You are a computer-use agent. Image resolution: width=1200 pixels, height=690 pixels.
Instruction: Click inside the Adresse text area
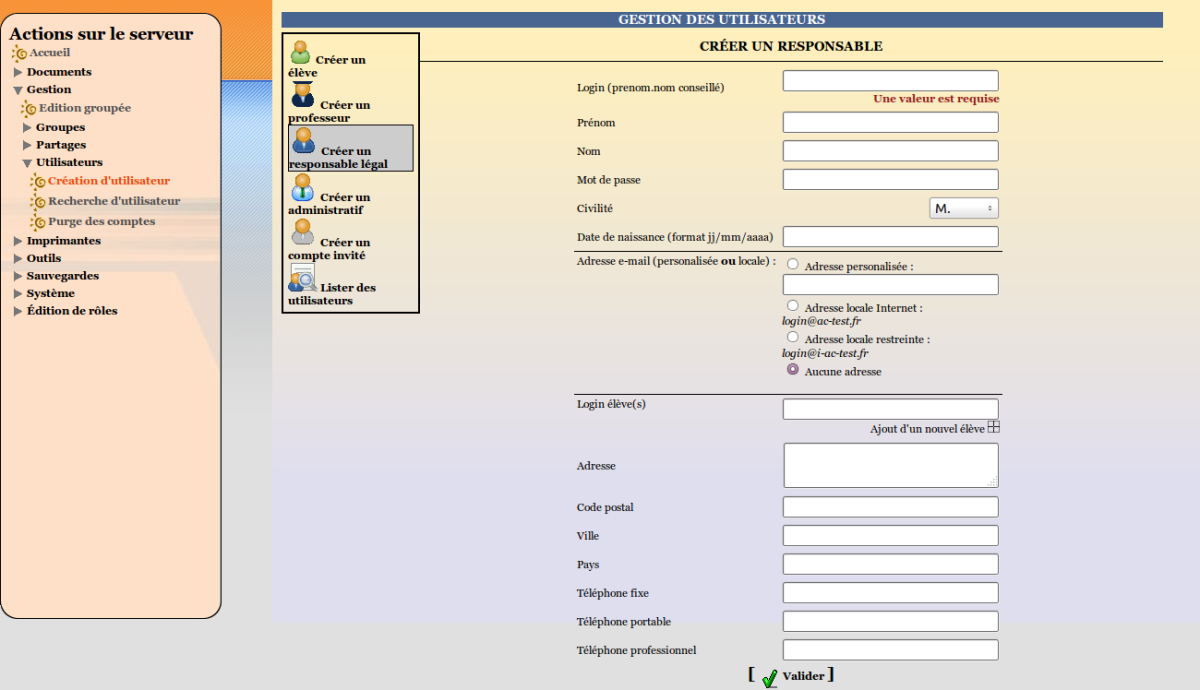(x=891, y=465)
